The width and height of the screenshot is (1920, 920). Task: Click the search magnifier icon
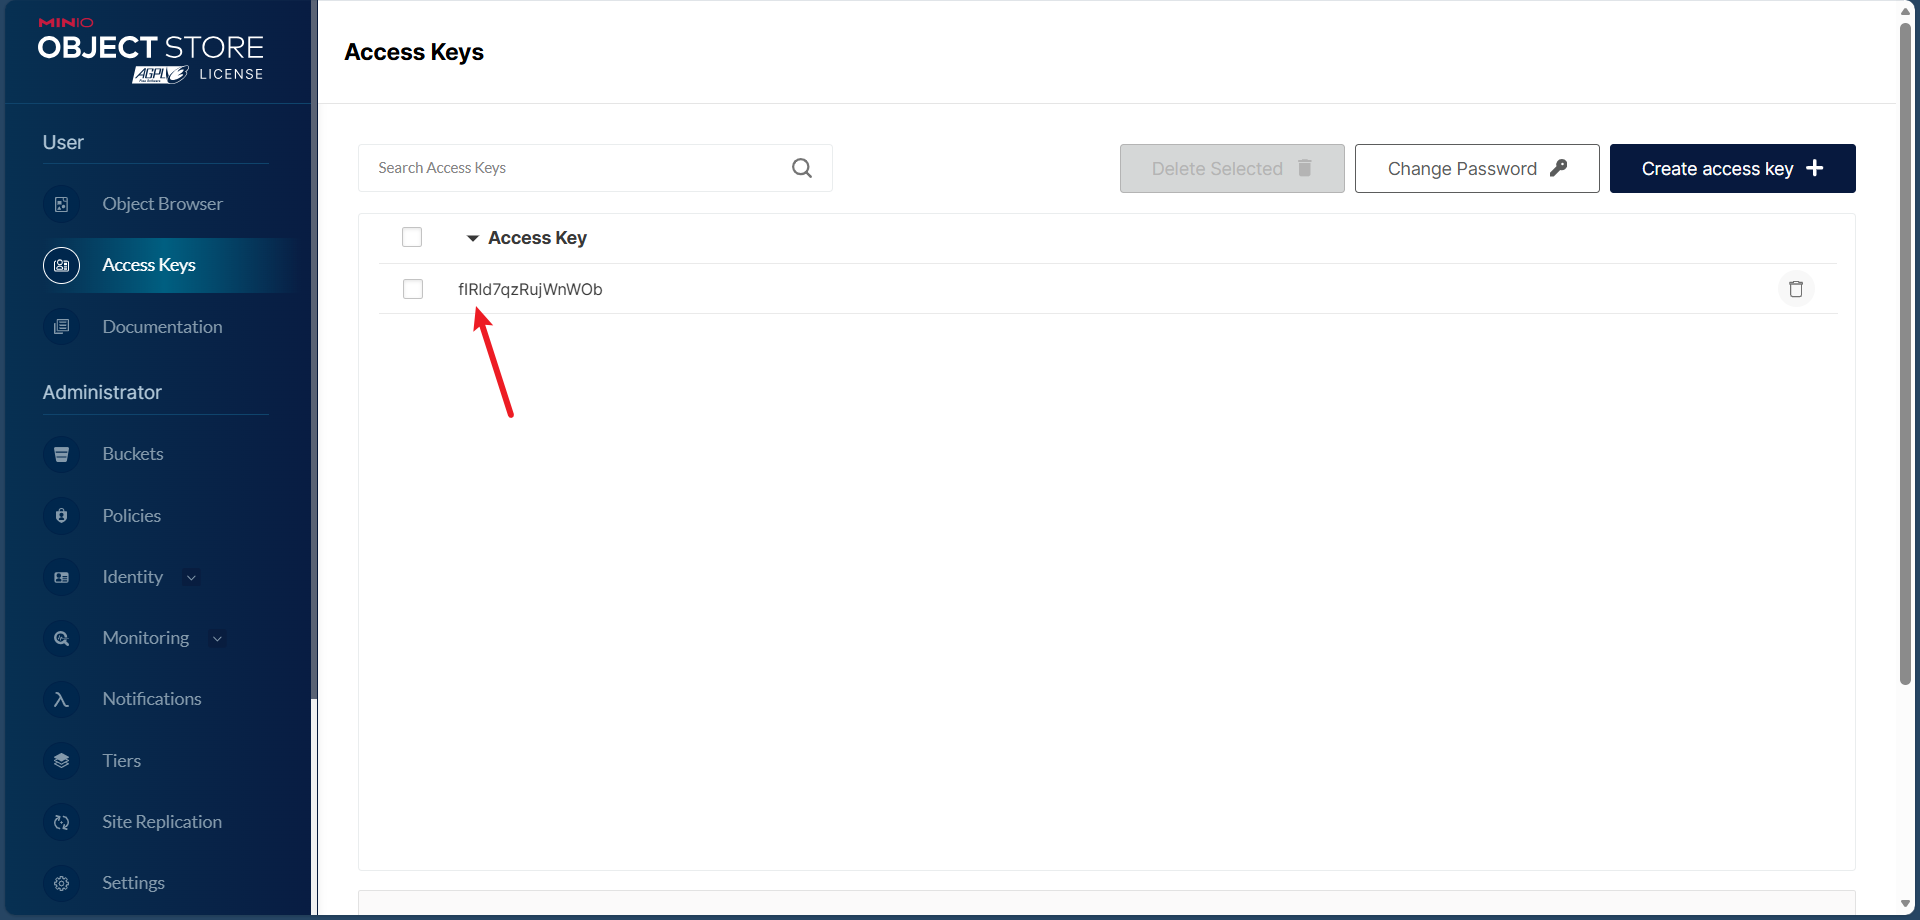click(802, 168)
